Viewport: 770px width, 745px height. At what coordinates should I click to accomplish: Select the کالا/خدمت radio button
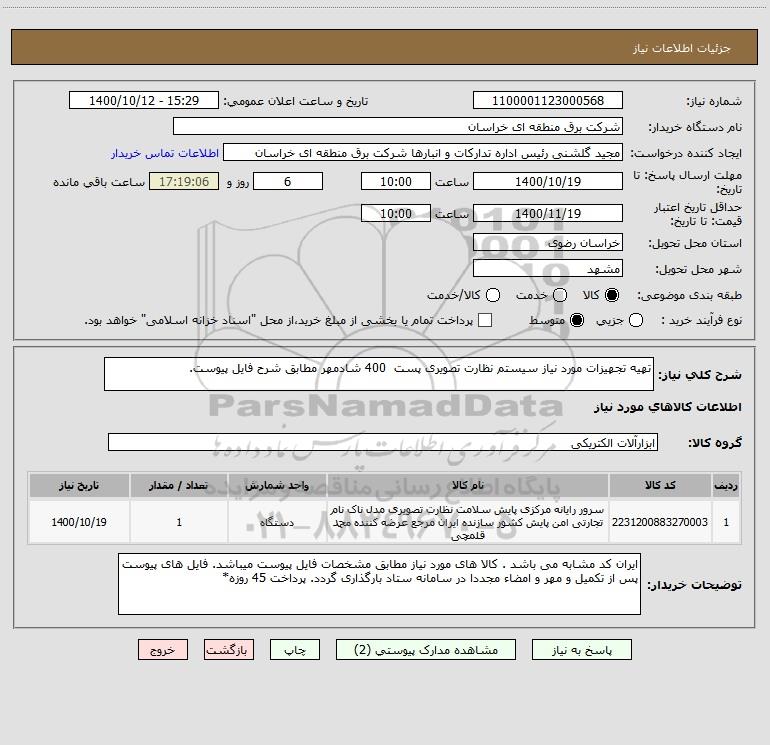coord(493,295)
